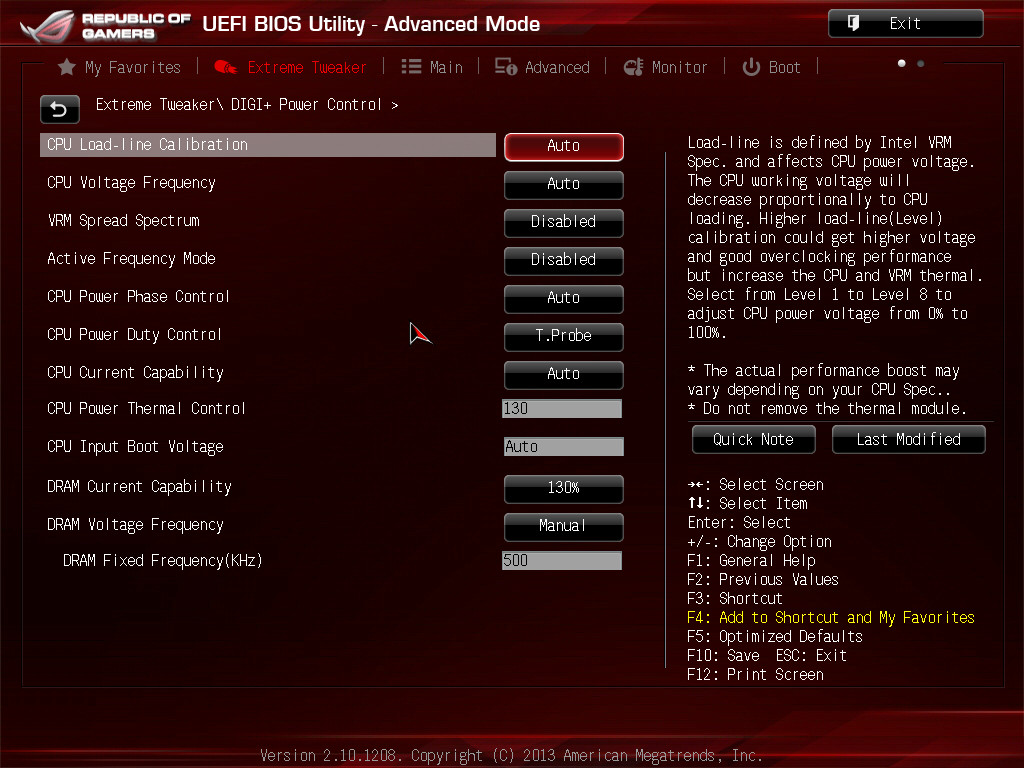Open CPU Power Duty Control T.Probe dropdown
The image size is (1024, 768).
click(x=564, y=336)
